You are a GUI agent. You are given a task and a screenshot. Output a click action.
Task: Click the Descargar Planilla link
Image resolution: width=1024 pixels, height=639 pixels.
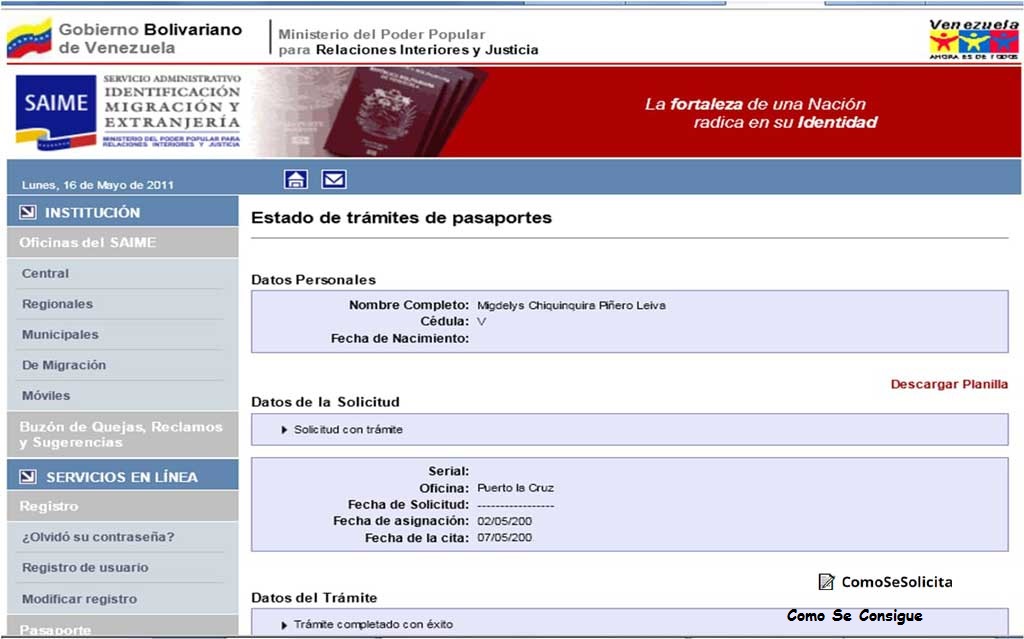pos(949,384)
